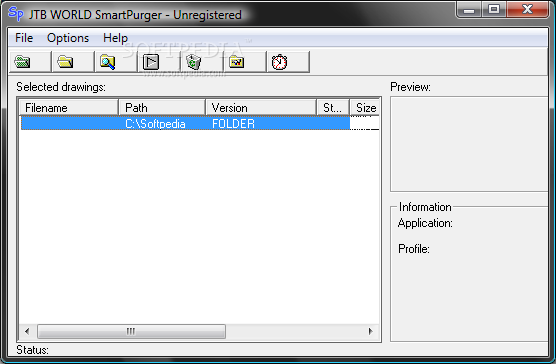Sort by the Filename column header

pyautogui.click(x=69, y=107)
